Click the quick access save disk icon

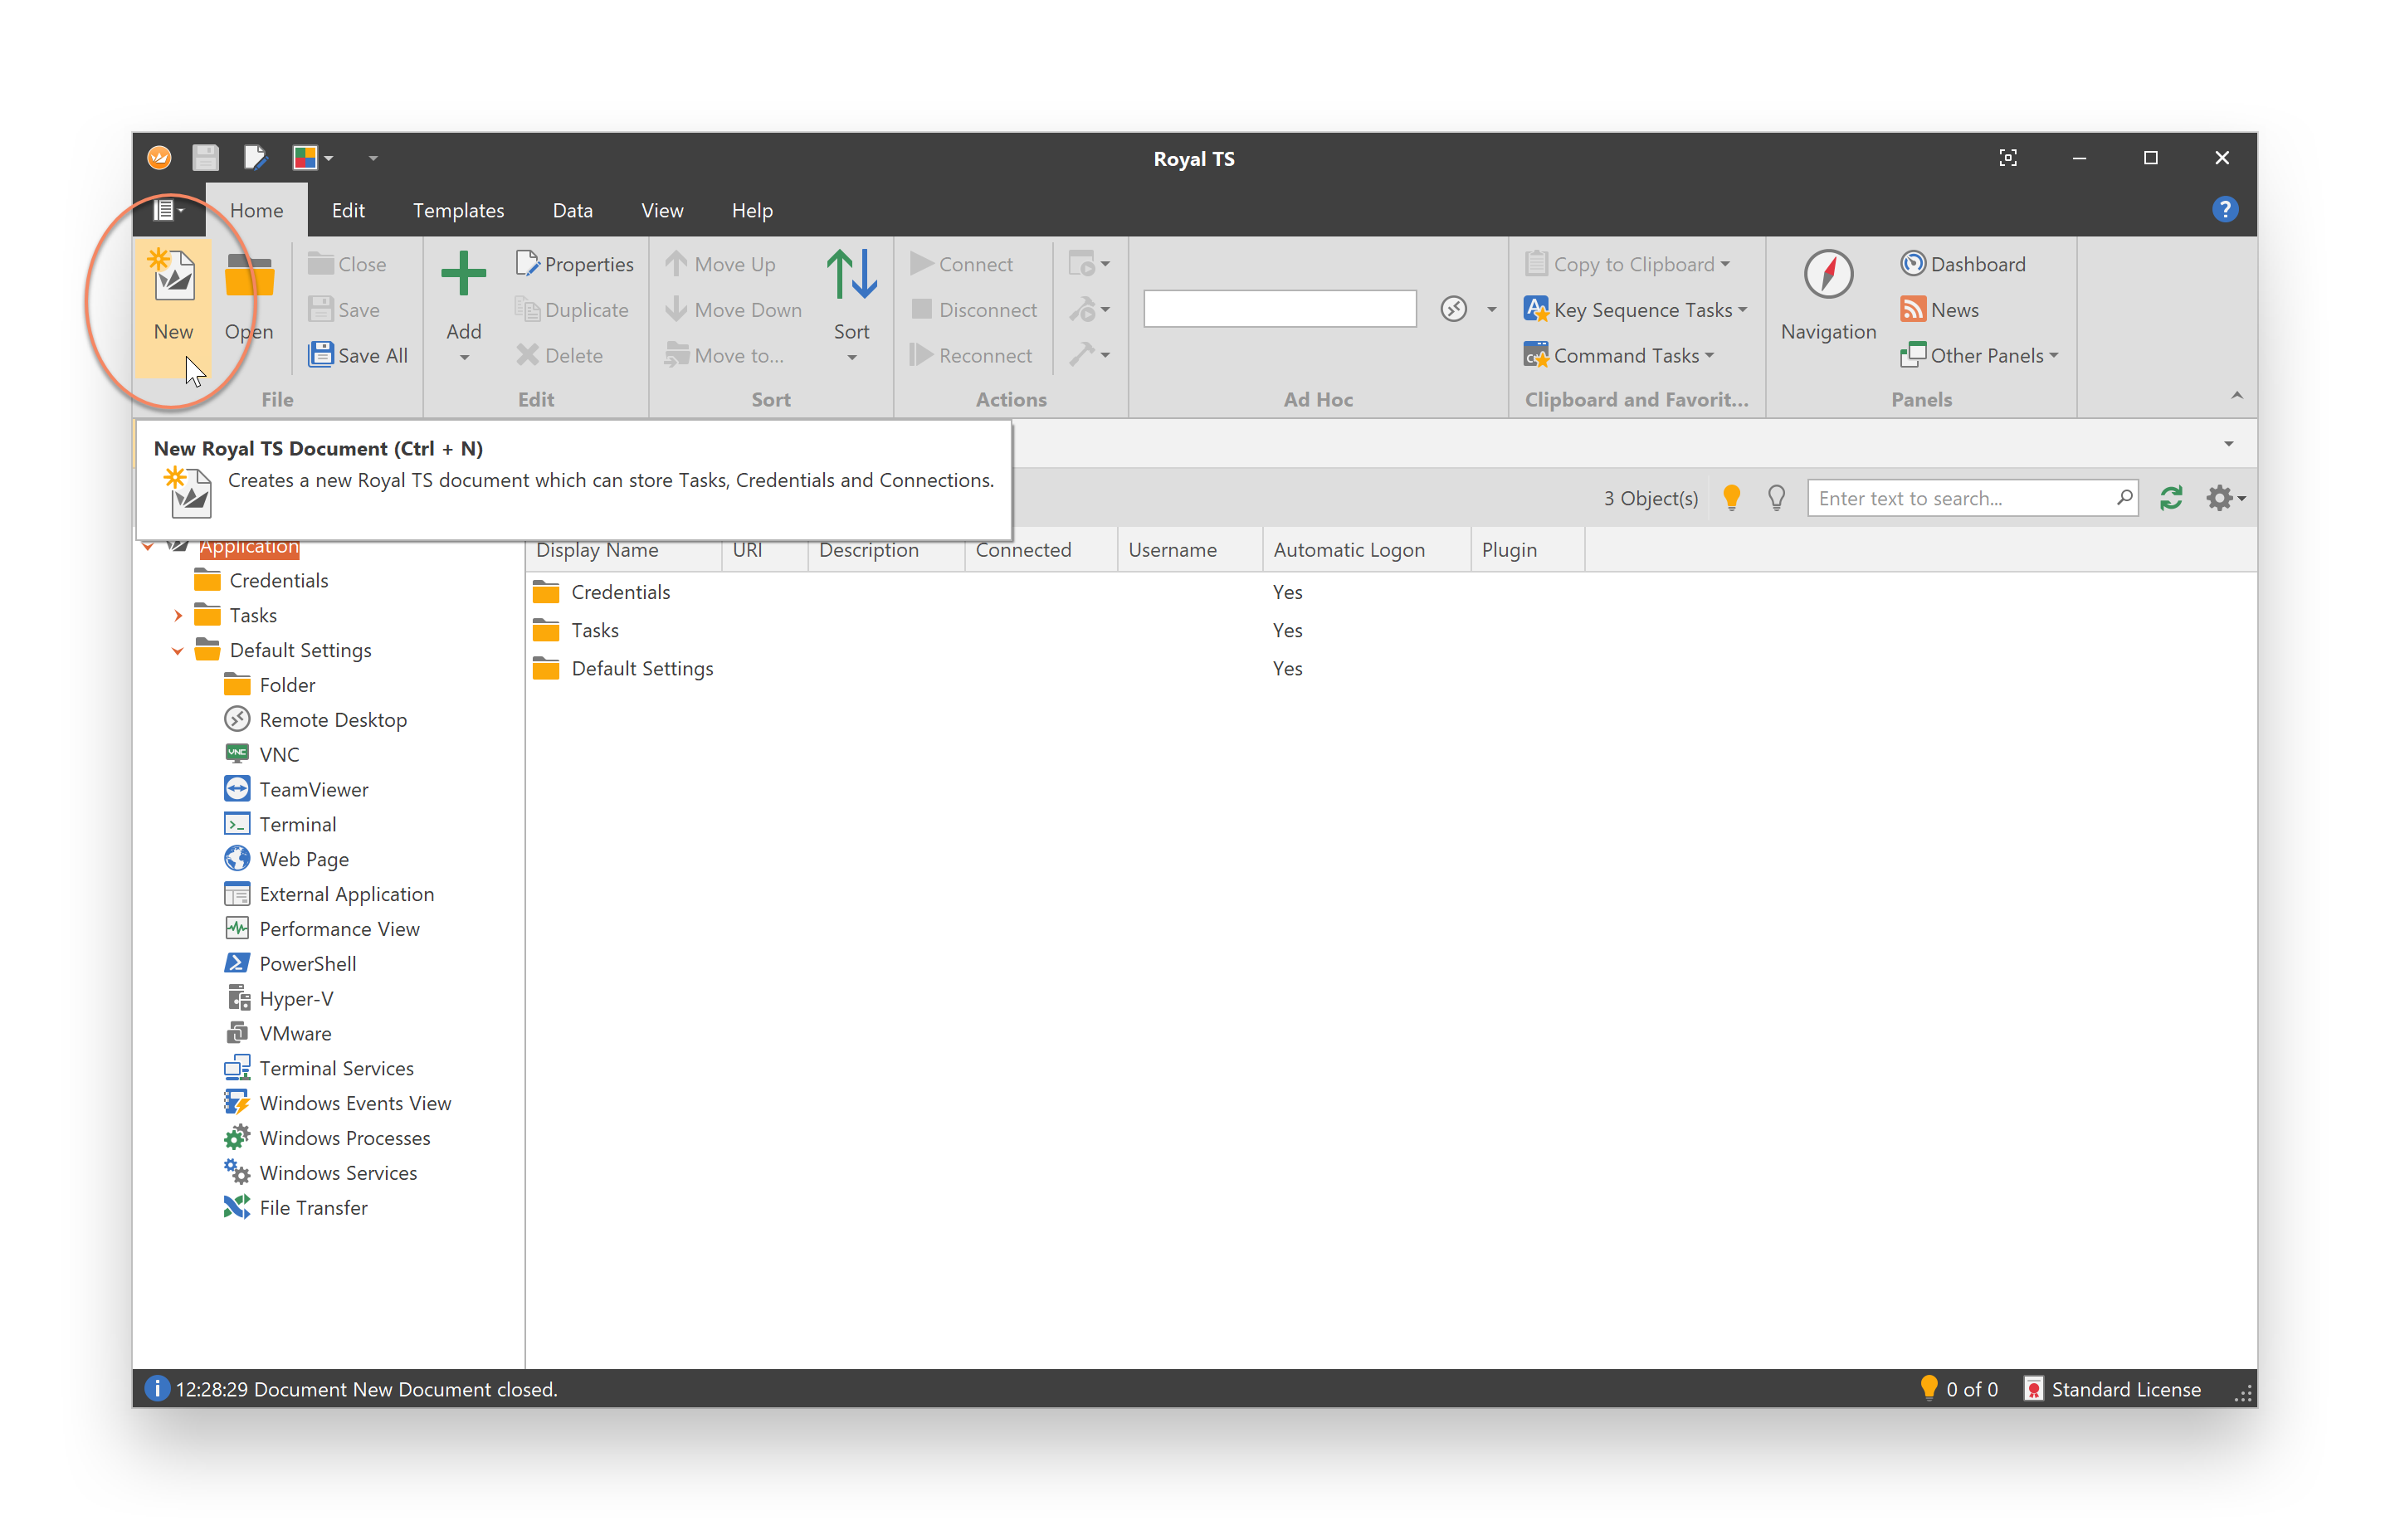coord(205,158)
